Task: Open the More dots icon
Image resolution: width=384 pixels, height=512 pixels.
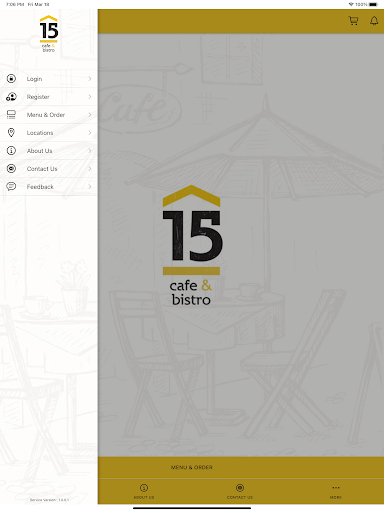Action: click(336, 488)
